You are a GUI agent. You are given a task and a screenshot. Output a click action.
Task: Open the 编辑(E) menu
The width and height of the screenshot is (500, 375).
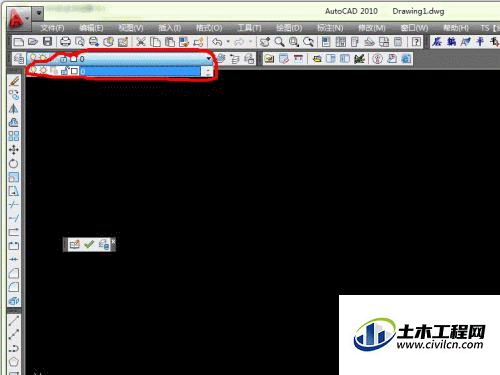91,28
